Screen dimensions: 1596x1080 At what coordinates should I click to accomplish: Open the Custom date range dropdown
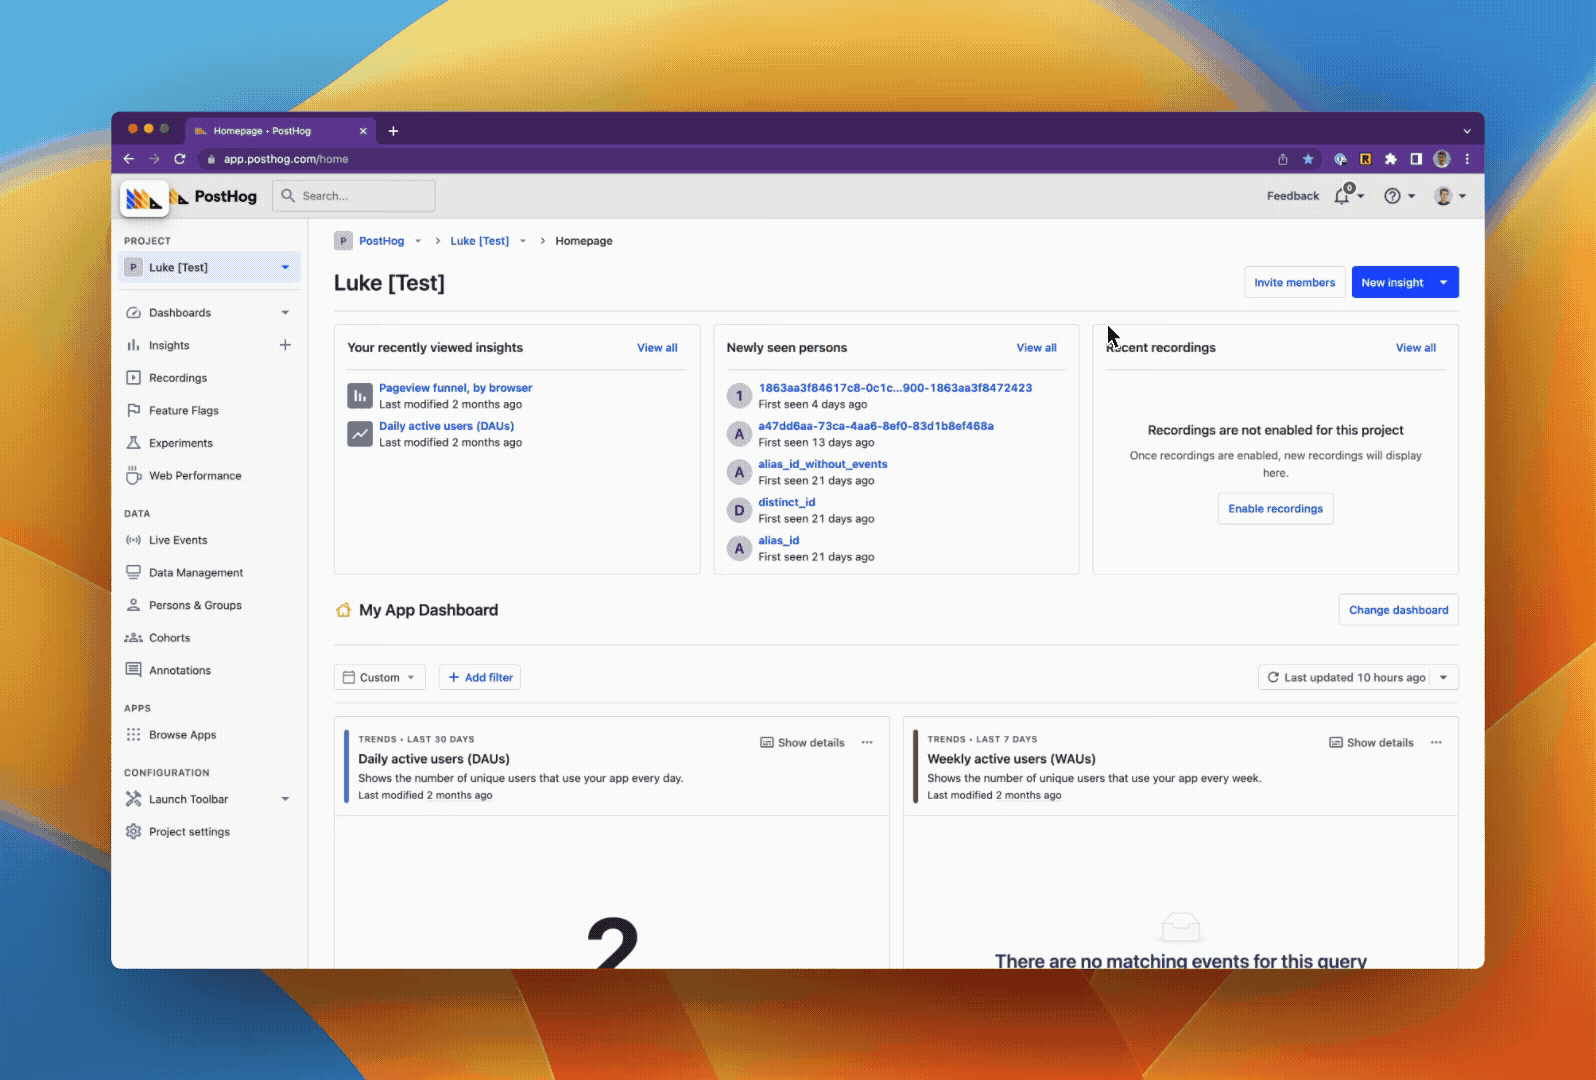coord(379,677)
